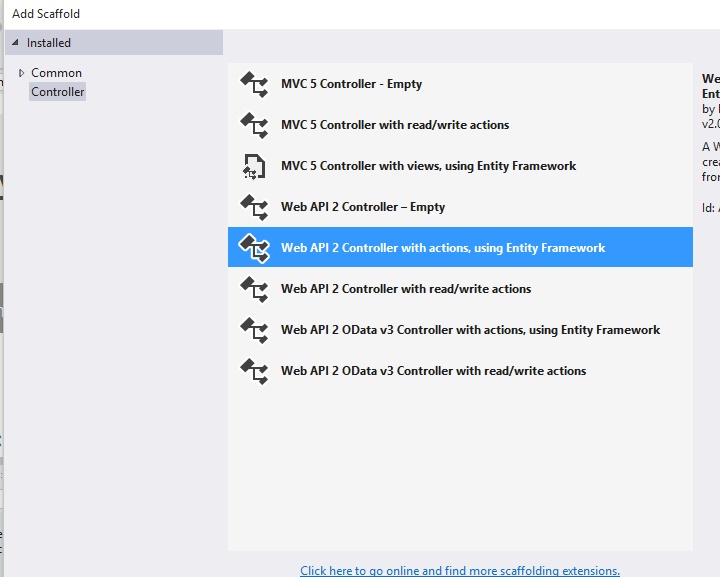
Task: Select the Installed header label
Action: [x=49, y=43]
